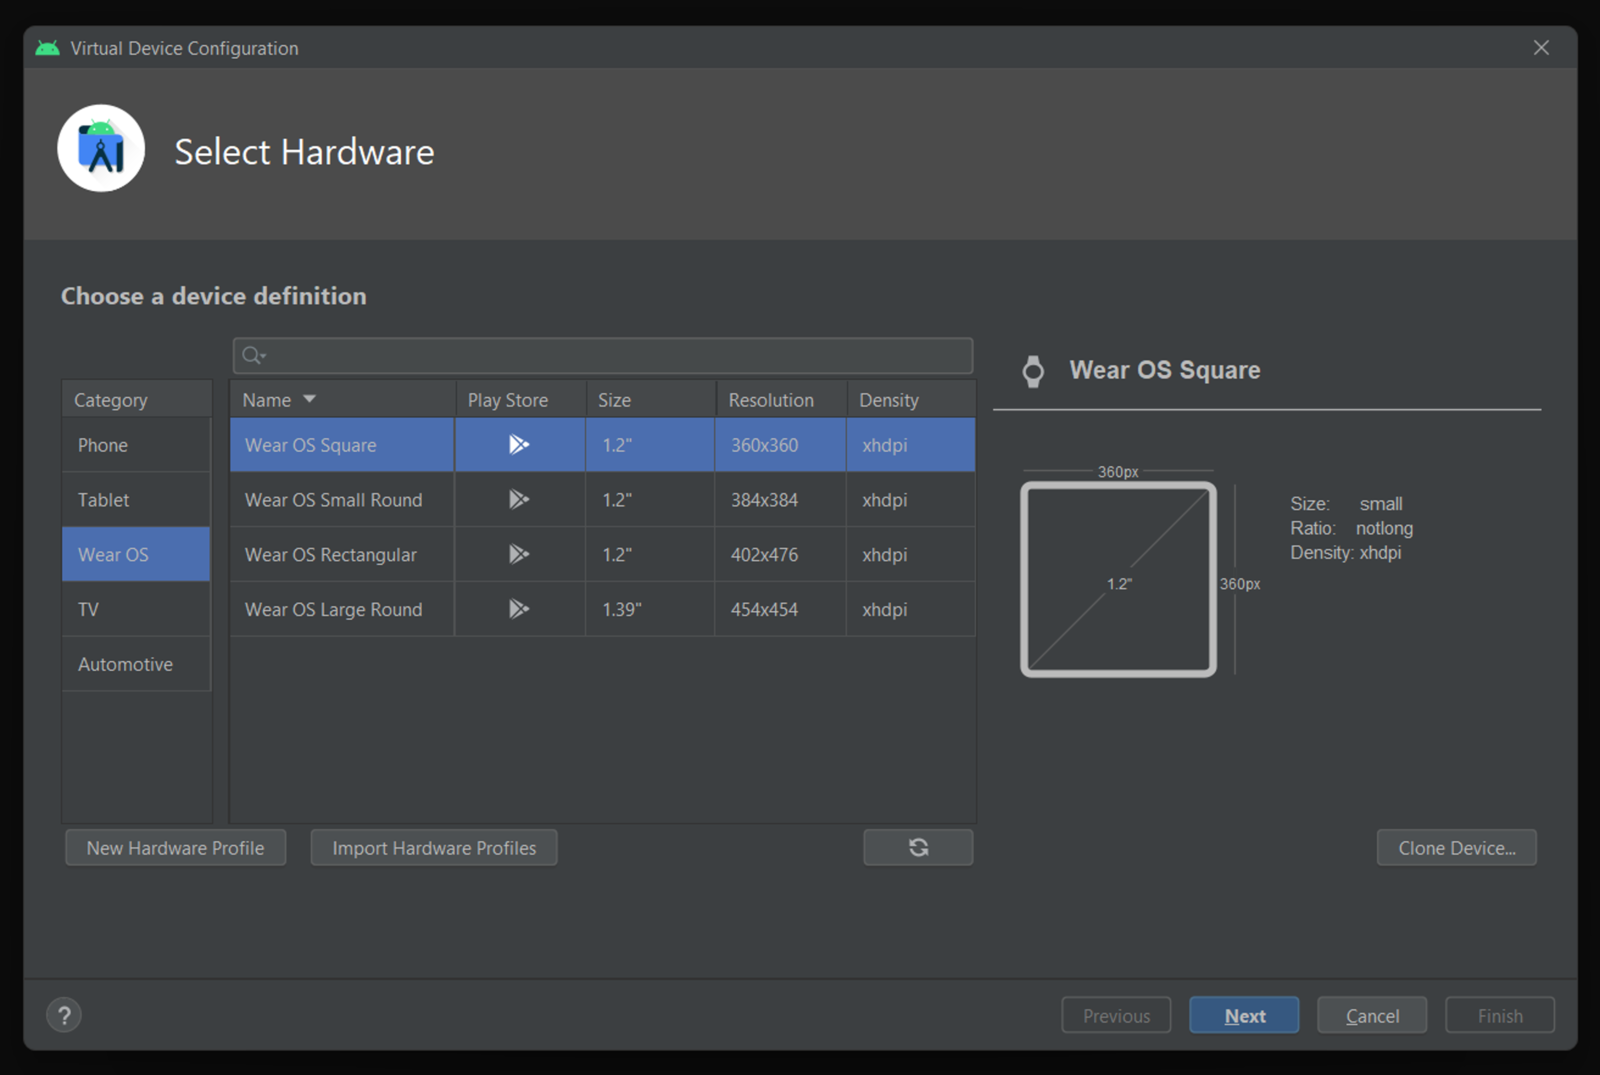The height and width of the screenshot is (1075, 1600).
Task: Click the Previous button
Action: (x=1116, y=1015)
